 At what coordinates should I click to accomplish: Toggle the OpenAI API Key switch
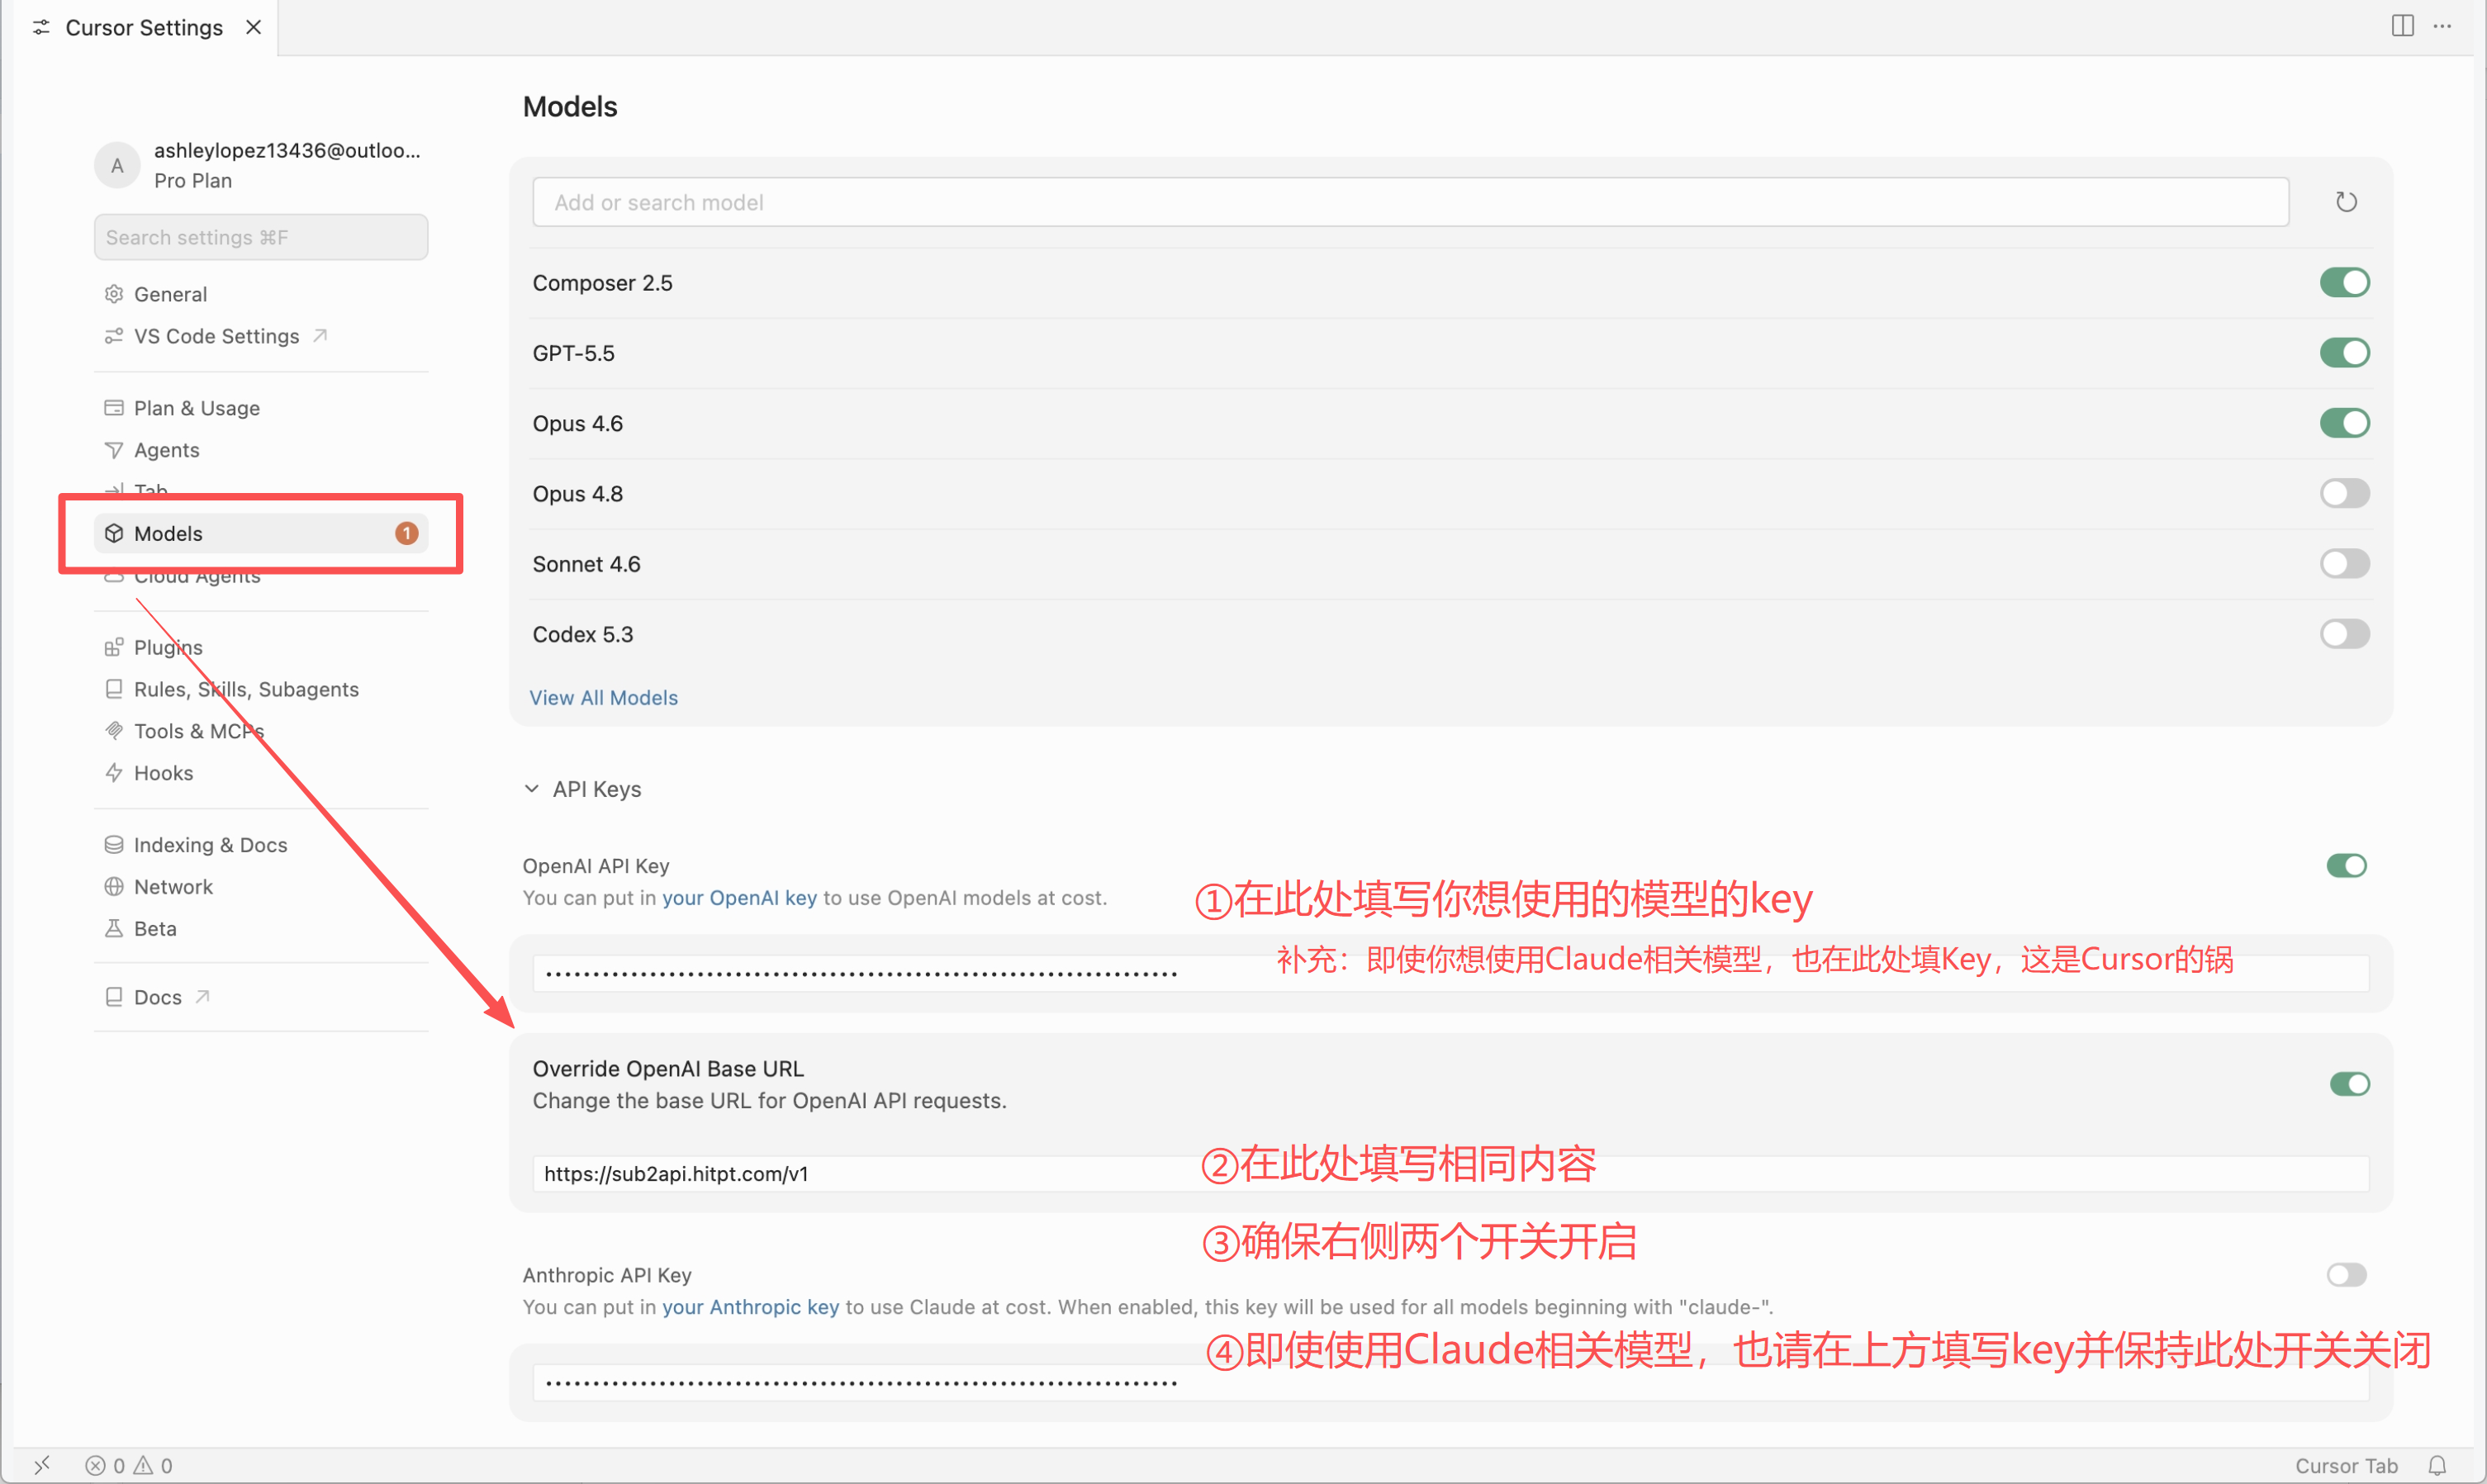point(2346,866)
